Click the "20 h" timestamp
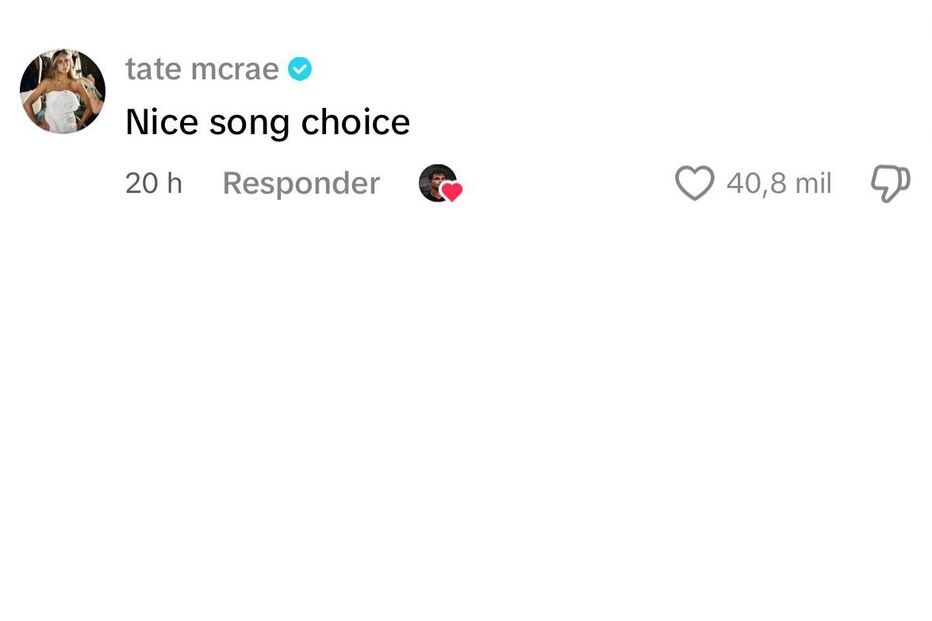Screen dimensions: 932x621 [154, 183]
